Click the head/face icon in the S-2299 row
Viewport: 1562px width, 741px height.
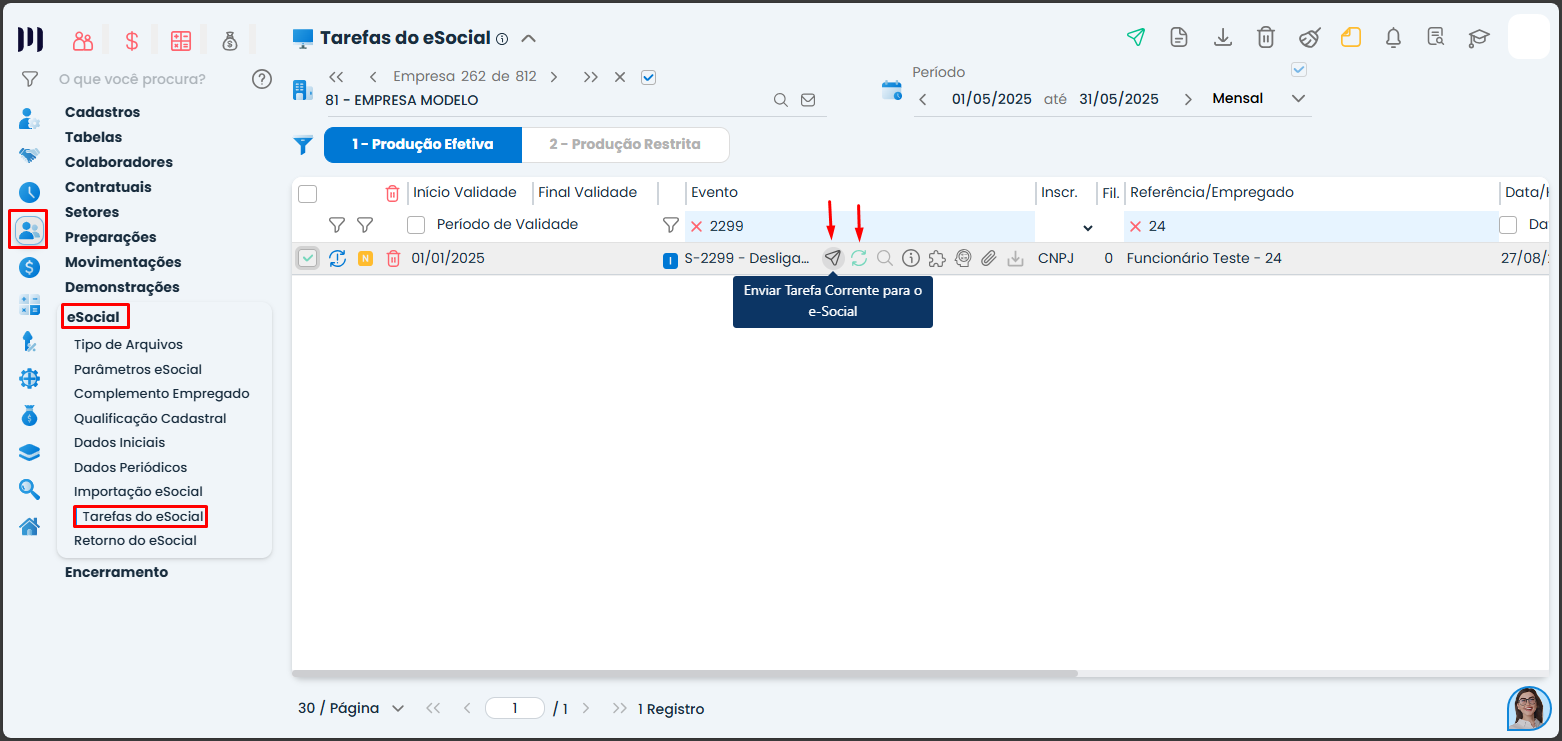963,258
